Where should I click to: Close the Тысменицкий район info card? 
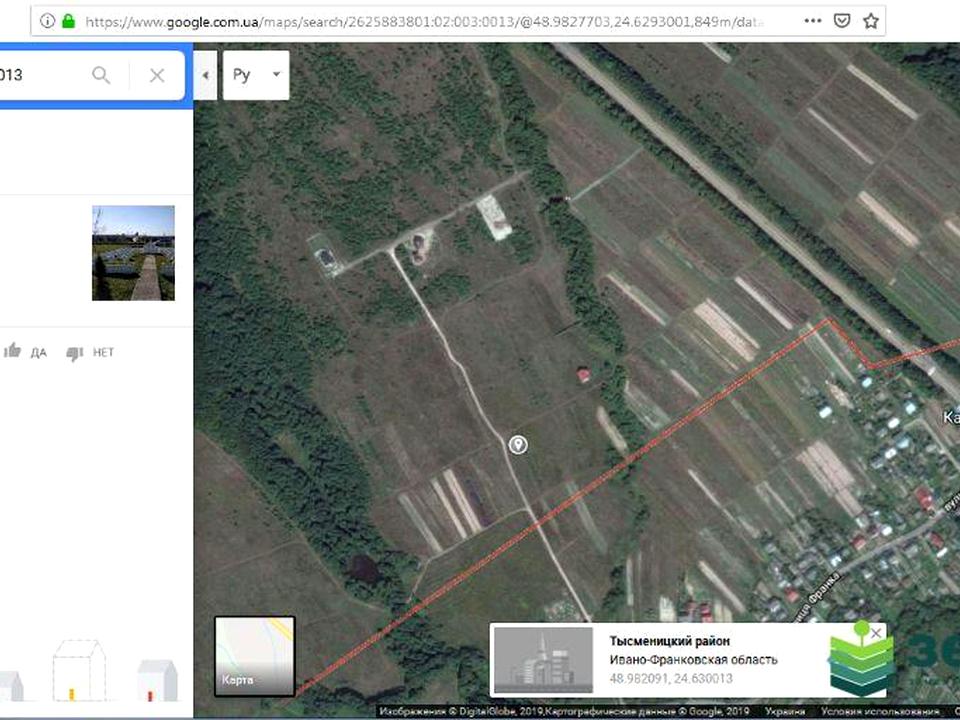point(876,633)
